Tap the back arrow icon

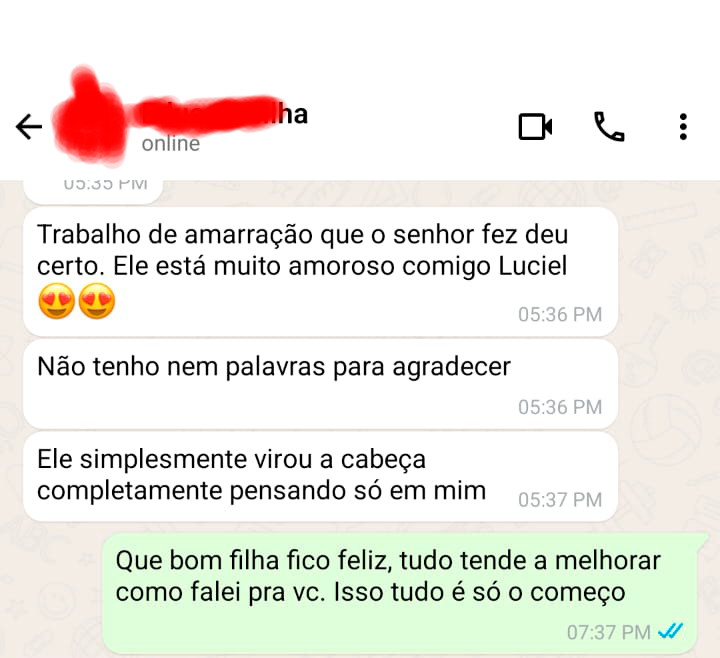pyautogui.click(x=29, y=126)
